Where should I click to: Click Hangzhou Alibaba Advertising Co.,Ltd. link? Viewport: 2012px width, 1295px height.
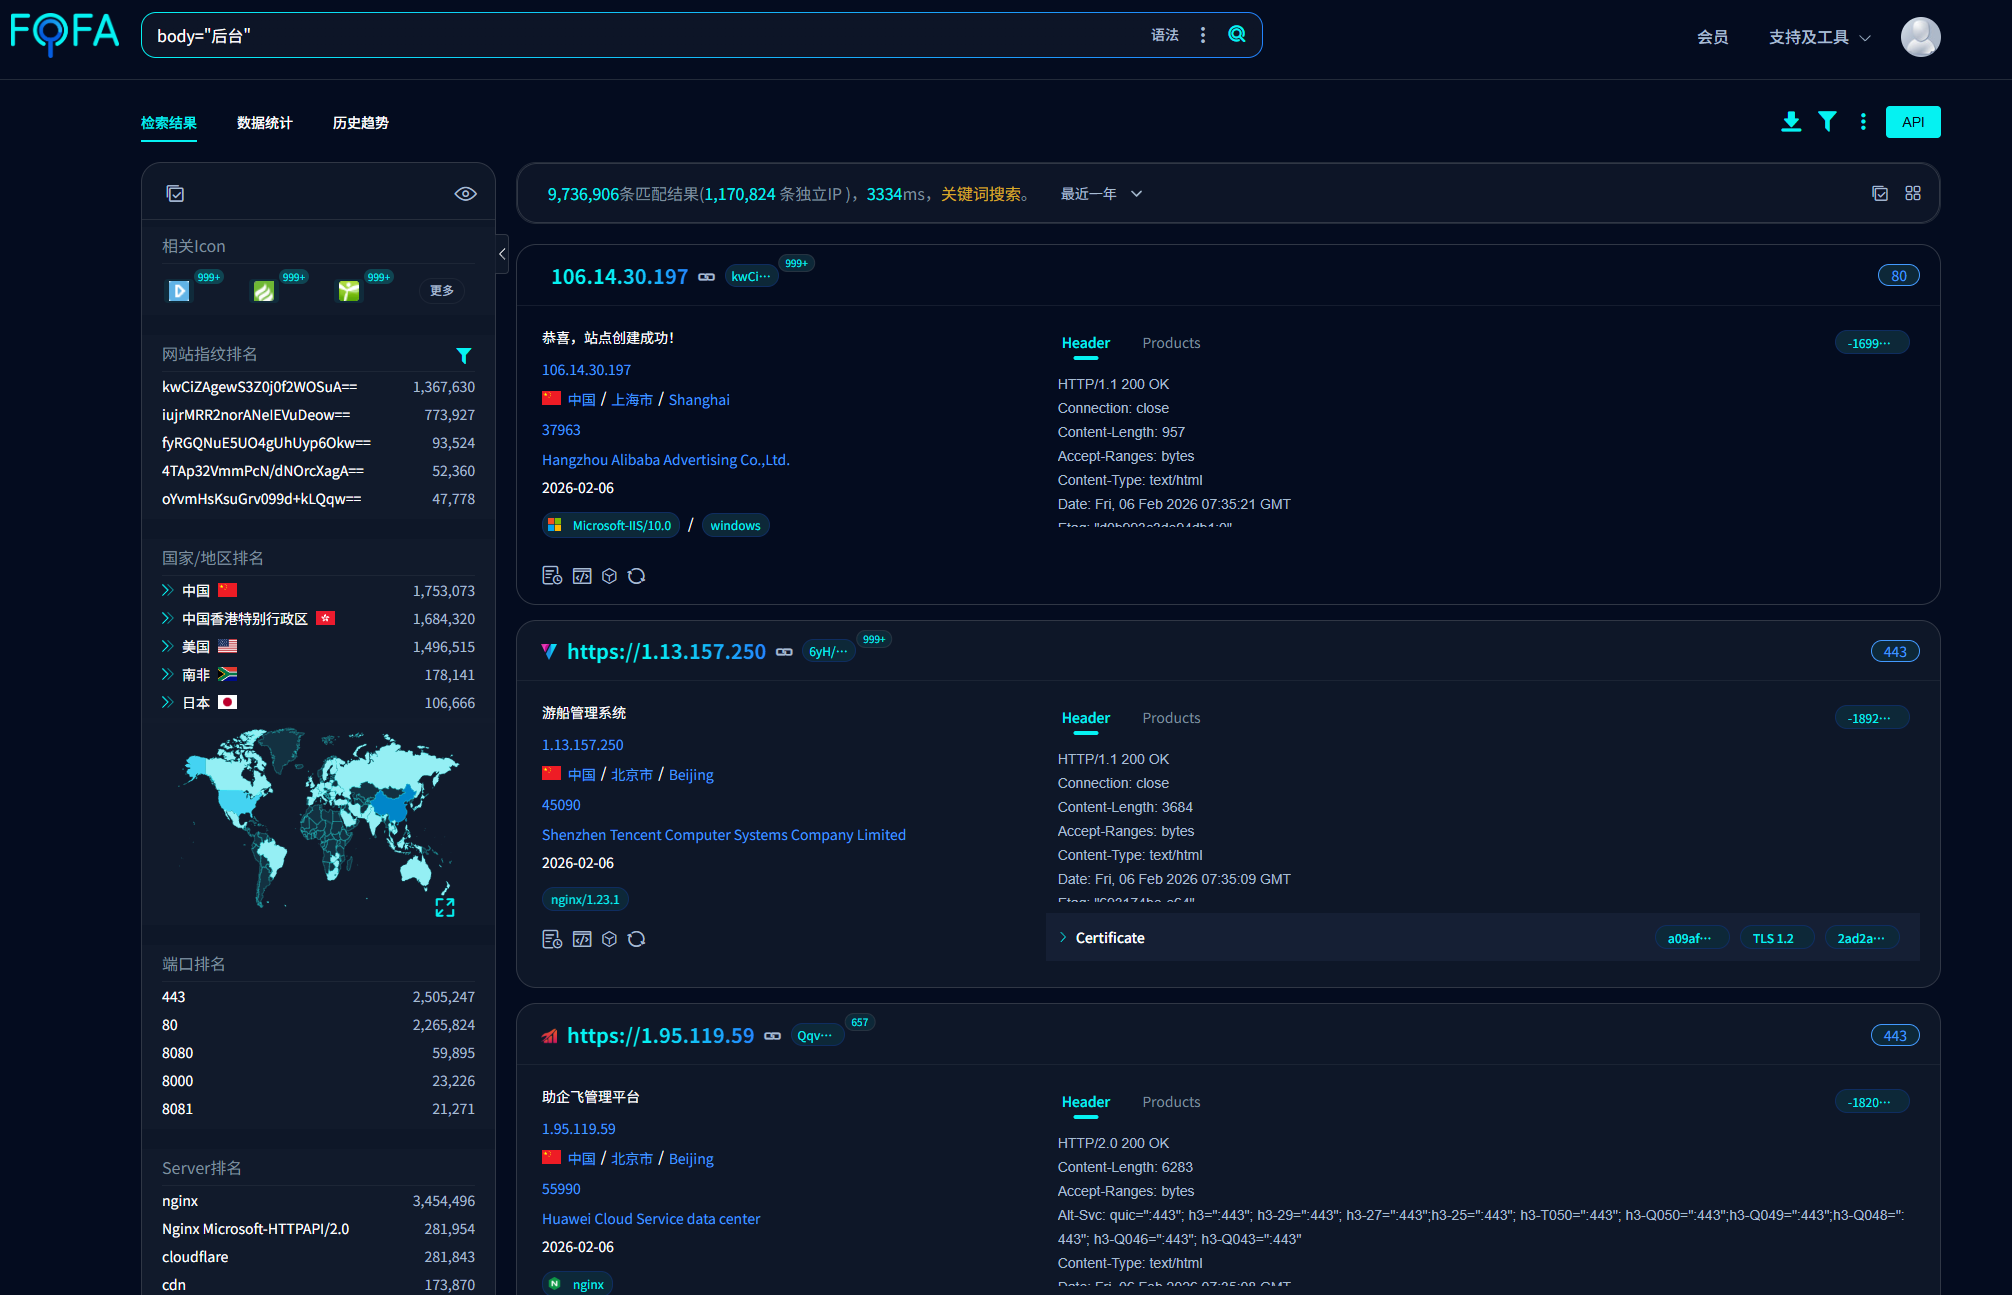[666, 460]
